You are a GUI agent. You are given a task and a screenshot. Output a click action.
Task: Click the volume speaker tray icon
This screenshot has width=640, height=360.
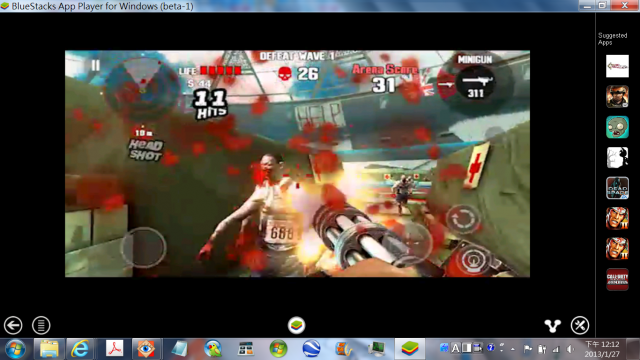570,349
